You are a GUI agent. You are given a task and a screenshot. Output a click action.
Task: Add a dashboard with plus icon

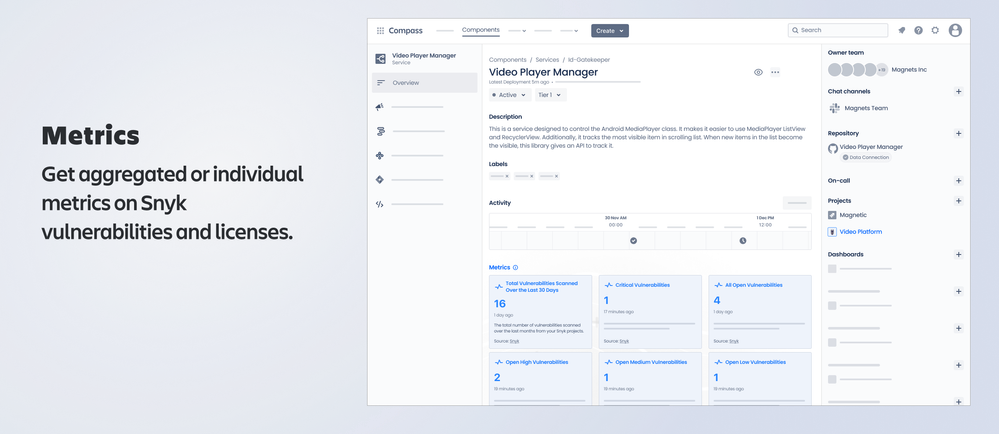pos(958,254)
